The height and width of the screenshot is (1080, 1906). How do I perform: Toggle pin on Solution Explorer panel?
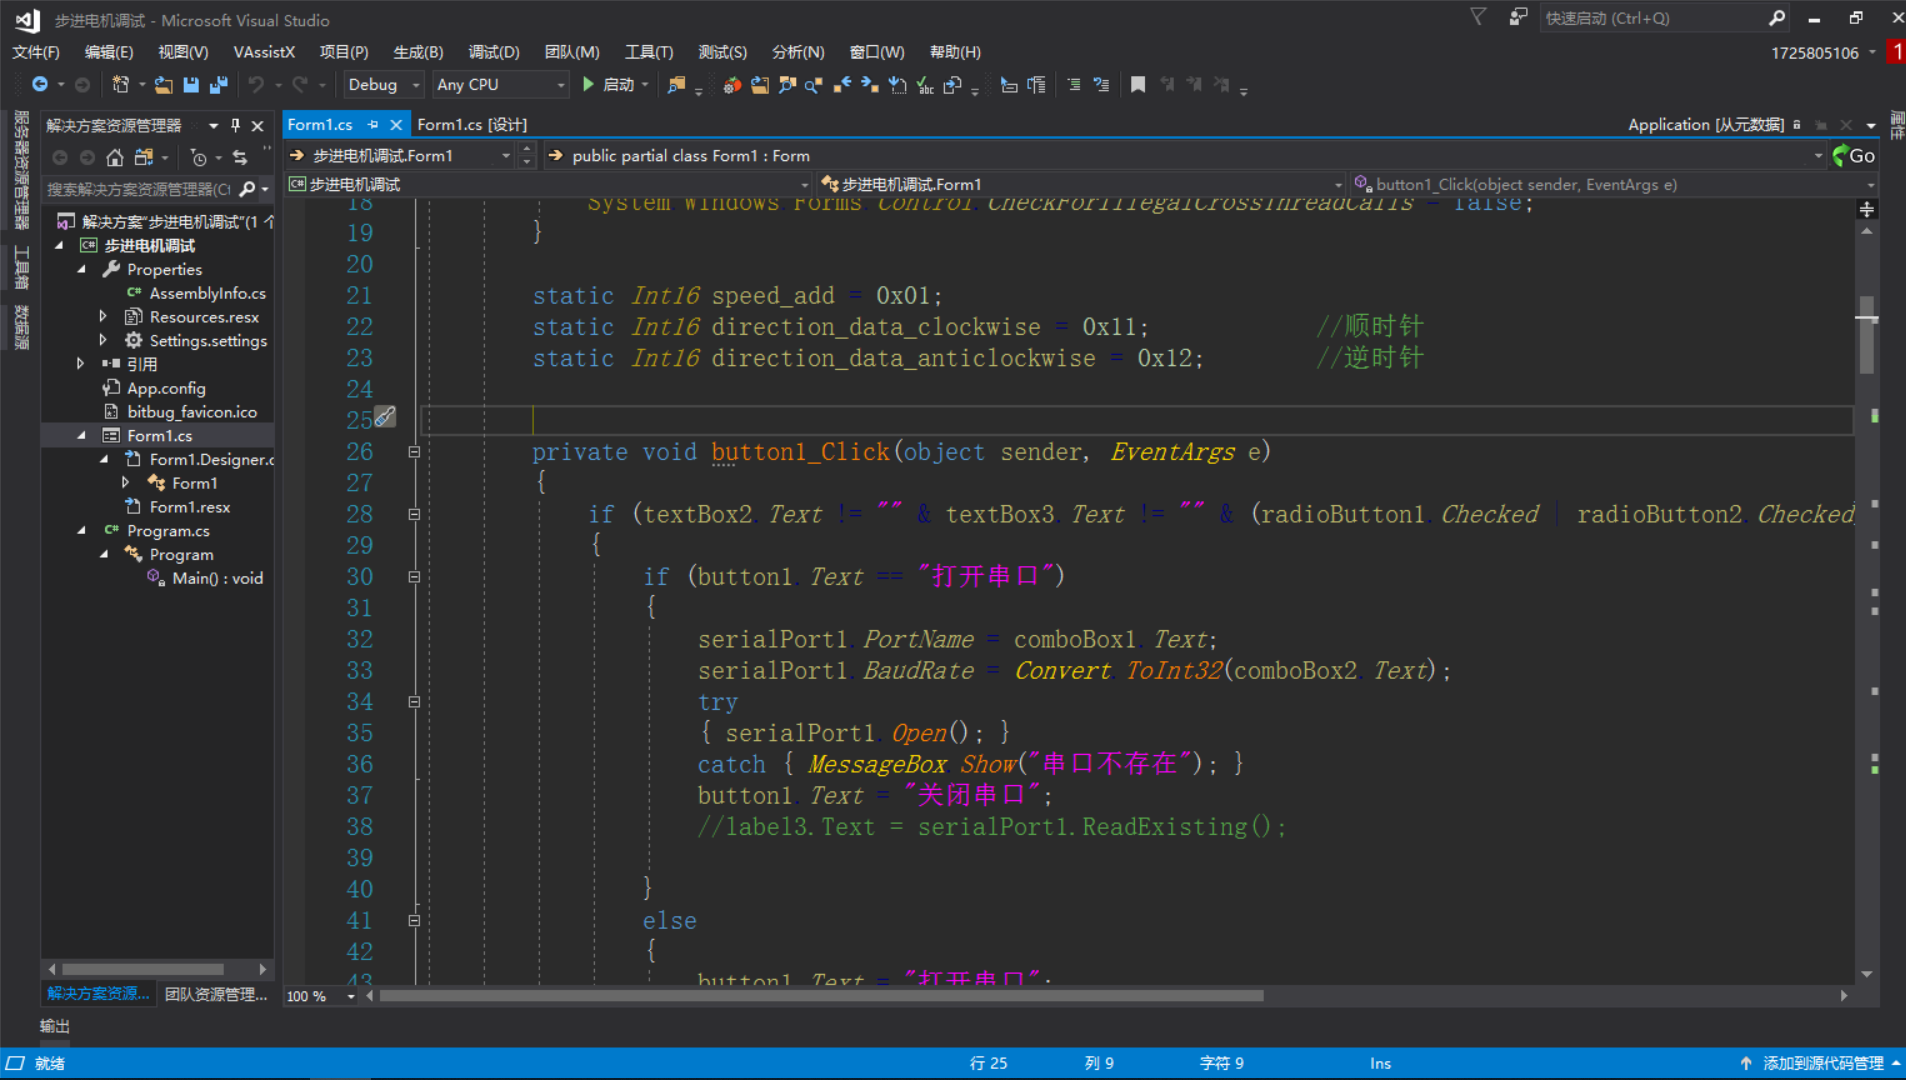pos(235,125)
